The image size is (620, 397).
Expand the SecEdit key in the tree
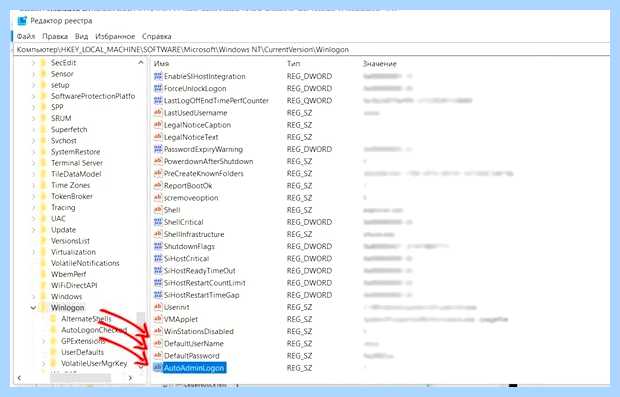click(33, 63)
